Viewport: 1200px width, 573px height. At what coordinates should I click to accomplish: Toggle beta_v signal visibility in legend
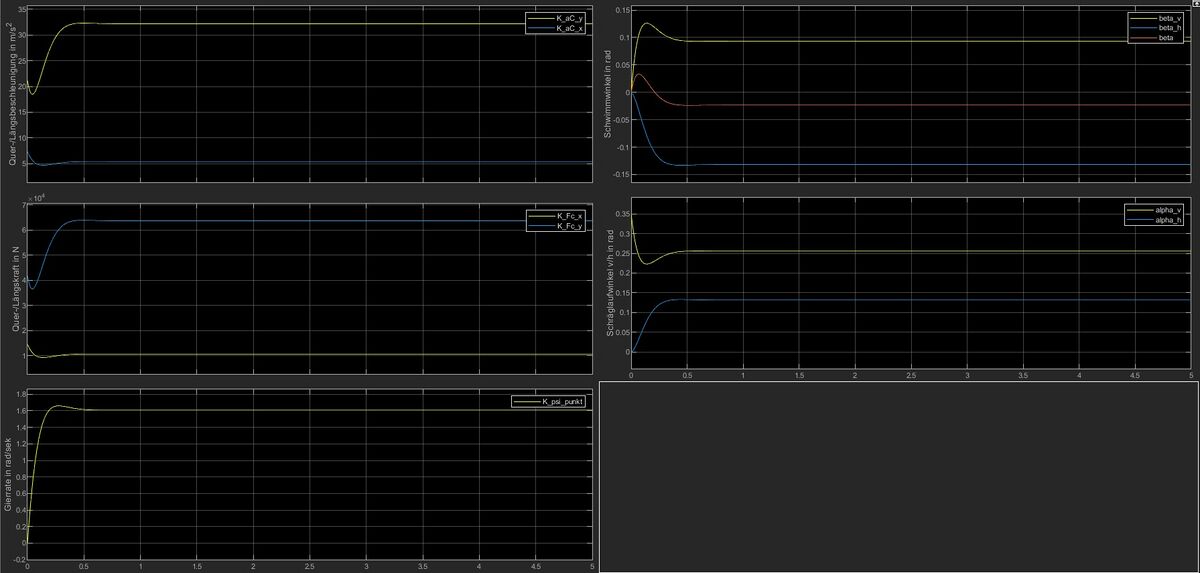[1169, 18]
